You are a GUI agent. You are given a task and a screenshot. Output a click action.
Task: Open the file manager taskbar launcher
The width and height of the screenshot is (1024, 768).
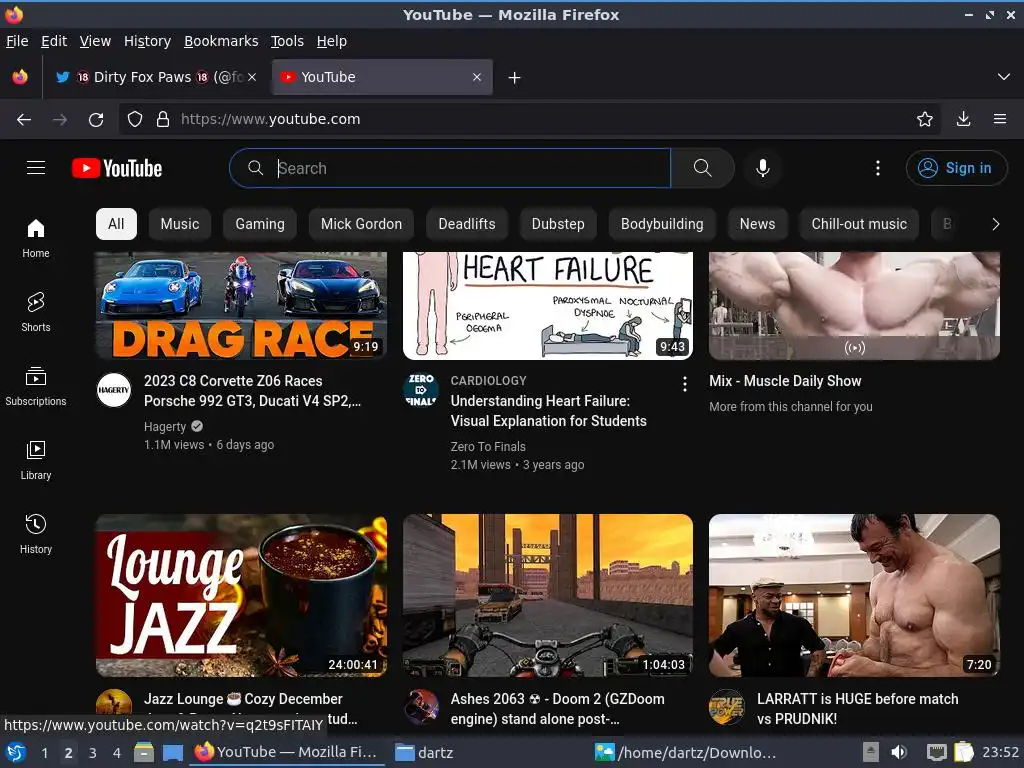tap(144, 752)
